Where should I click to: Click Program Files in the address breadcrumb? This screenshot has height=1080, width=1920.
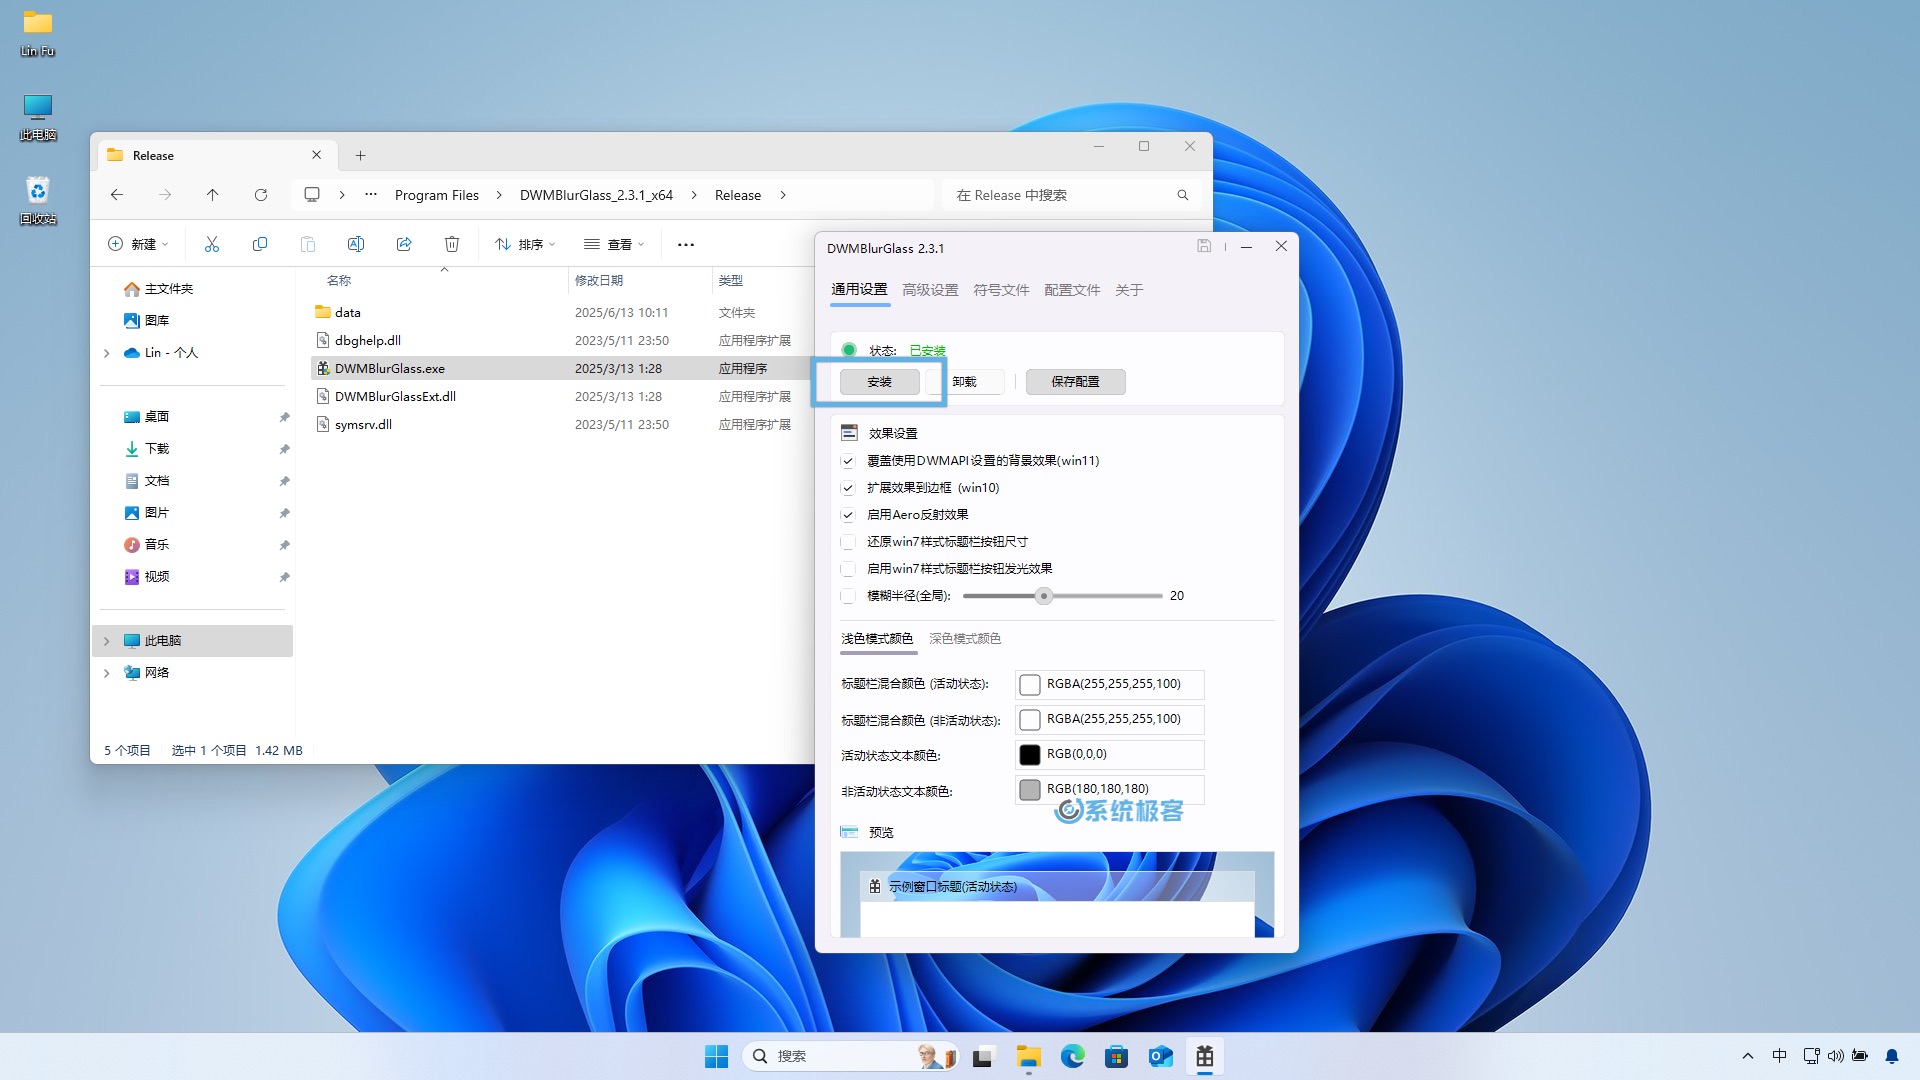pyautogui.click(x=437, y=195)
